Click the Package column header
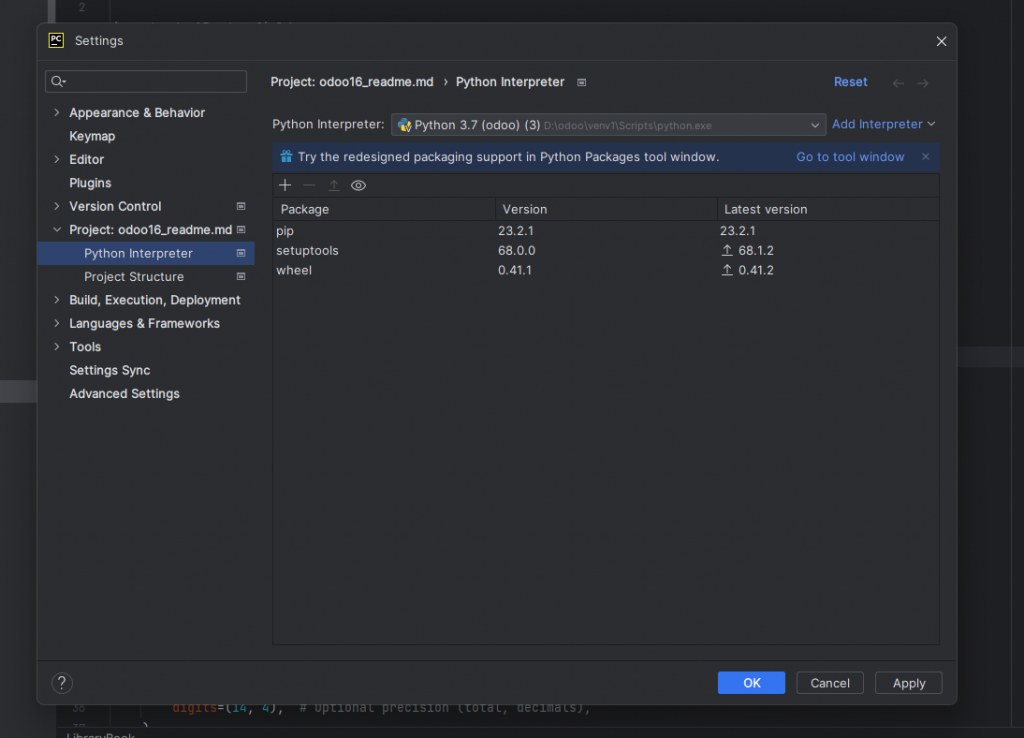Viewport: 1024px width, 738px height. (384, 210)
